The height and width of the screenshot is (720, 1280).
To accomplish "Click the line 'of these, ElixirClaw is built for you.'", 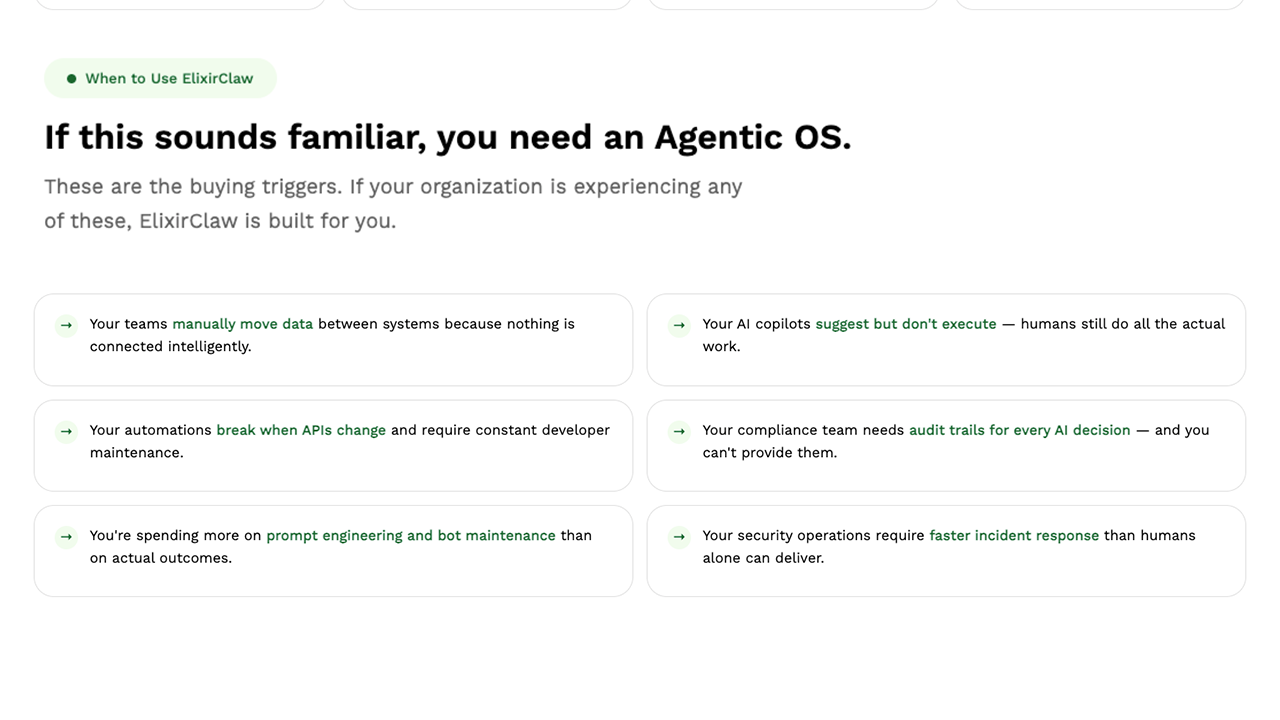I will (220, 221).
